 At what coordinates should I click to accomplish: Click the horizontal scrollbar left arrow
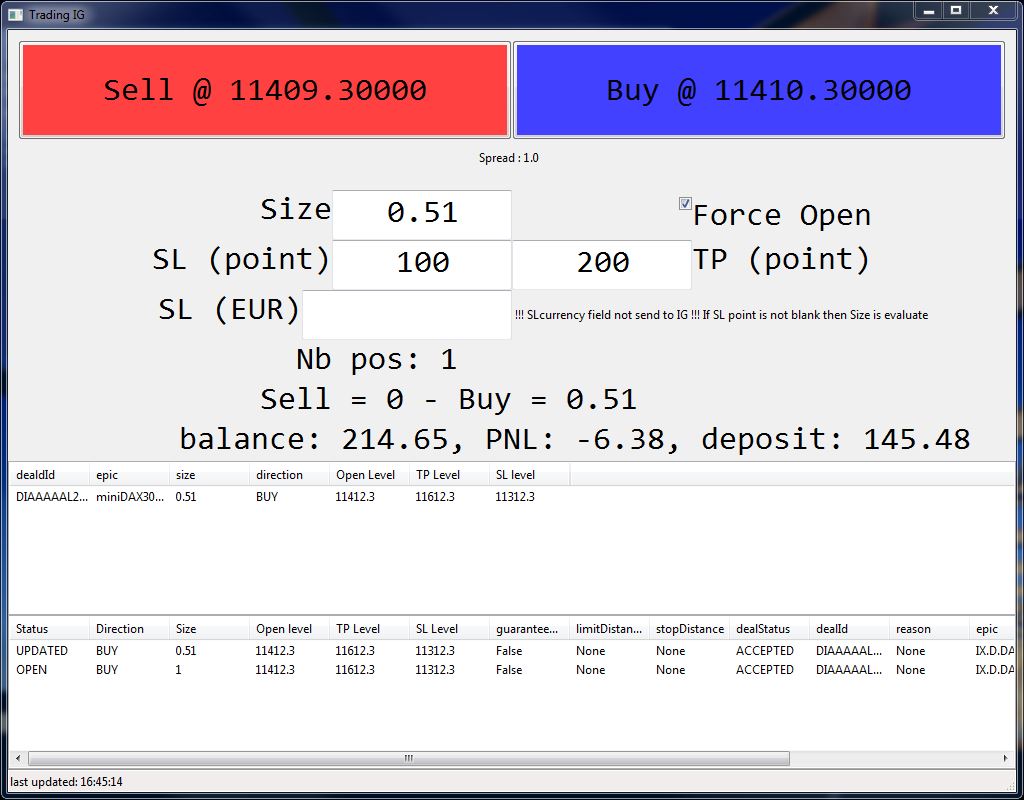[17, 759]
